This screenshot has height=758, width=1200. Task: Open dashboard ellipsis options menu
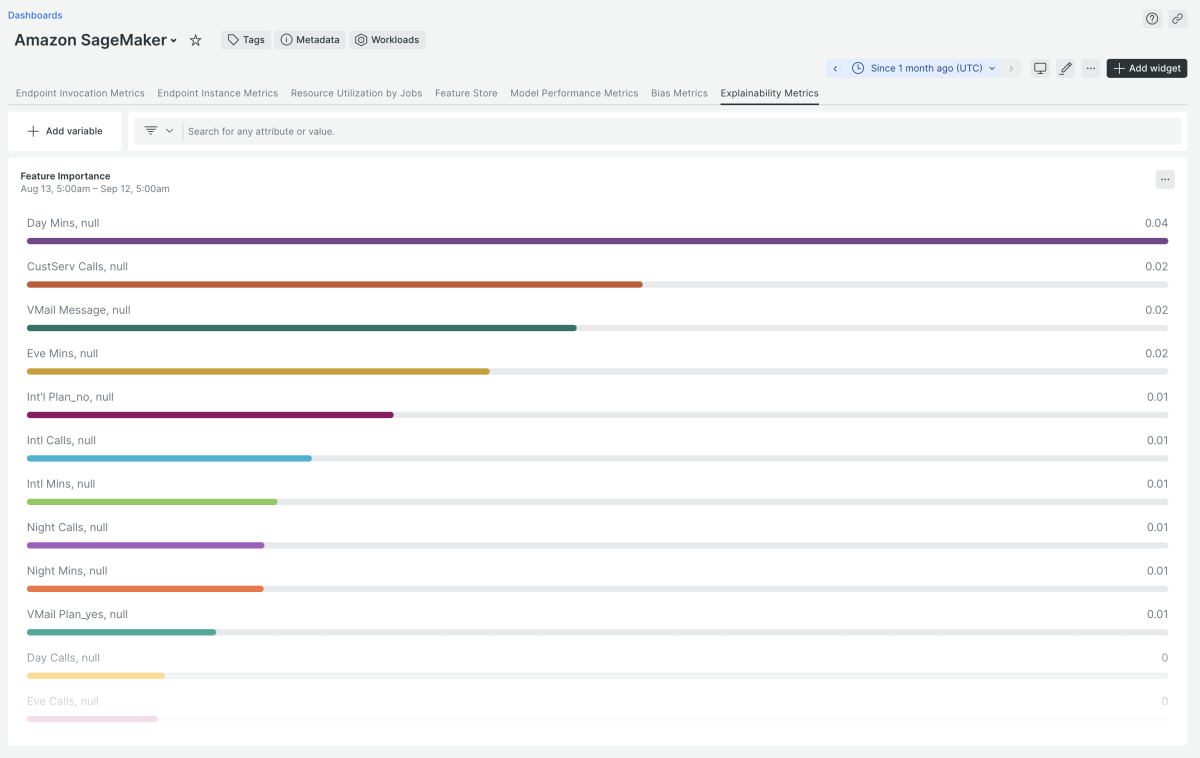1091,68
